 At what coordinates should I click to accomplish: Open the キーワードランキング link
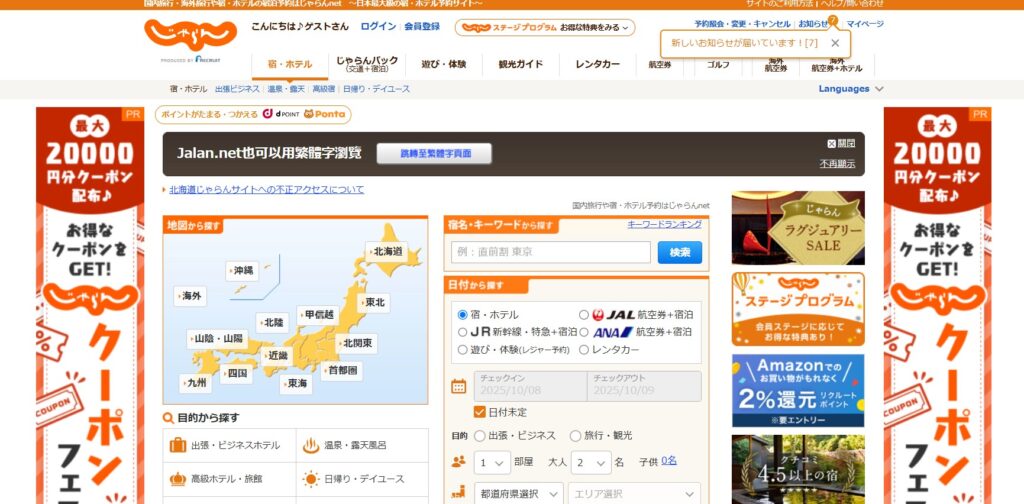665,224
